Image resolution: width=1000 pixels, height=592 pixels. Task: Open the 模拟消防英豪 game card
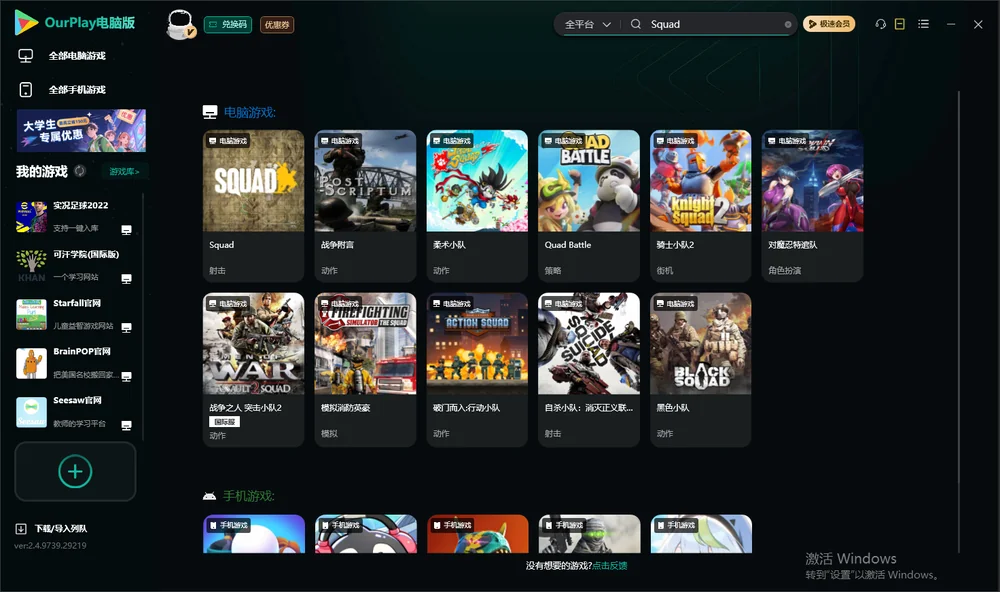[365, 369]
